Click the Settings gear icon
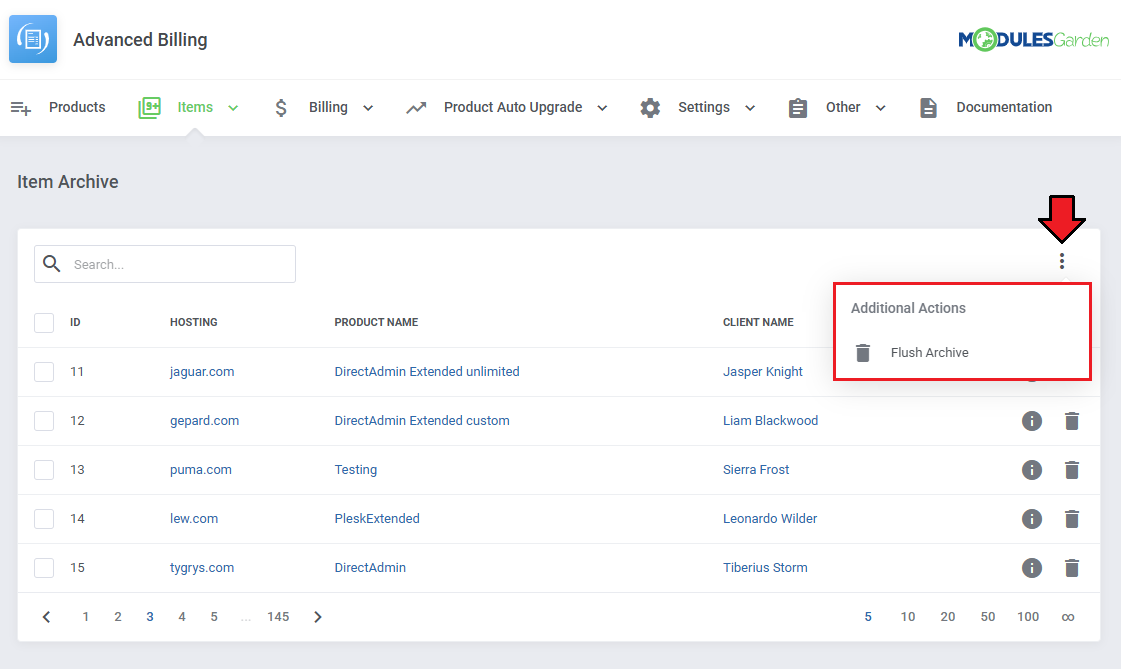1121x669 pixels. click(650, 108)
